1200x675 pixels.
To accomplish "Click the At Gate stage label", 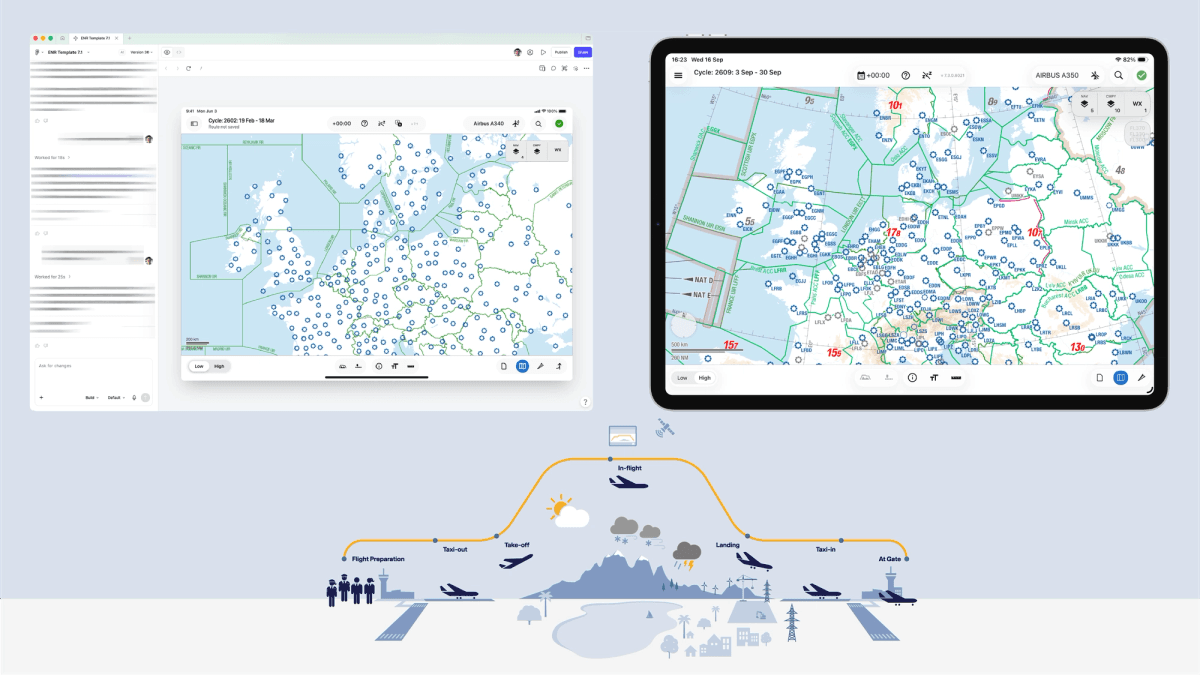I will pyautogui.click(x=889, y=559).
